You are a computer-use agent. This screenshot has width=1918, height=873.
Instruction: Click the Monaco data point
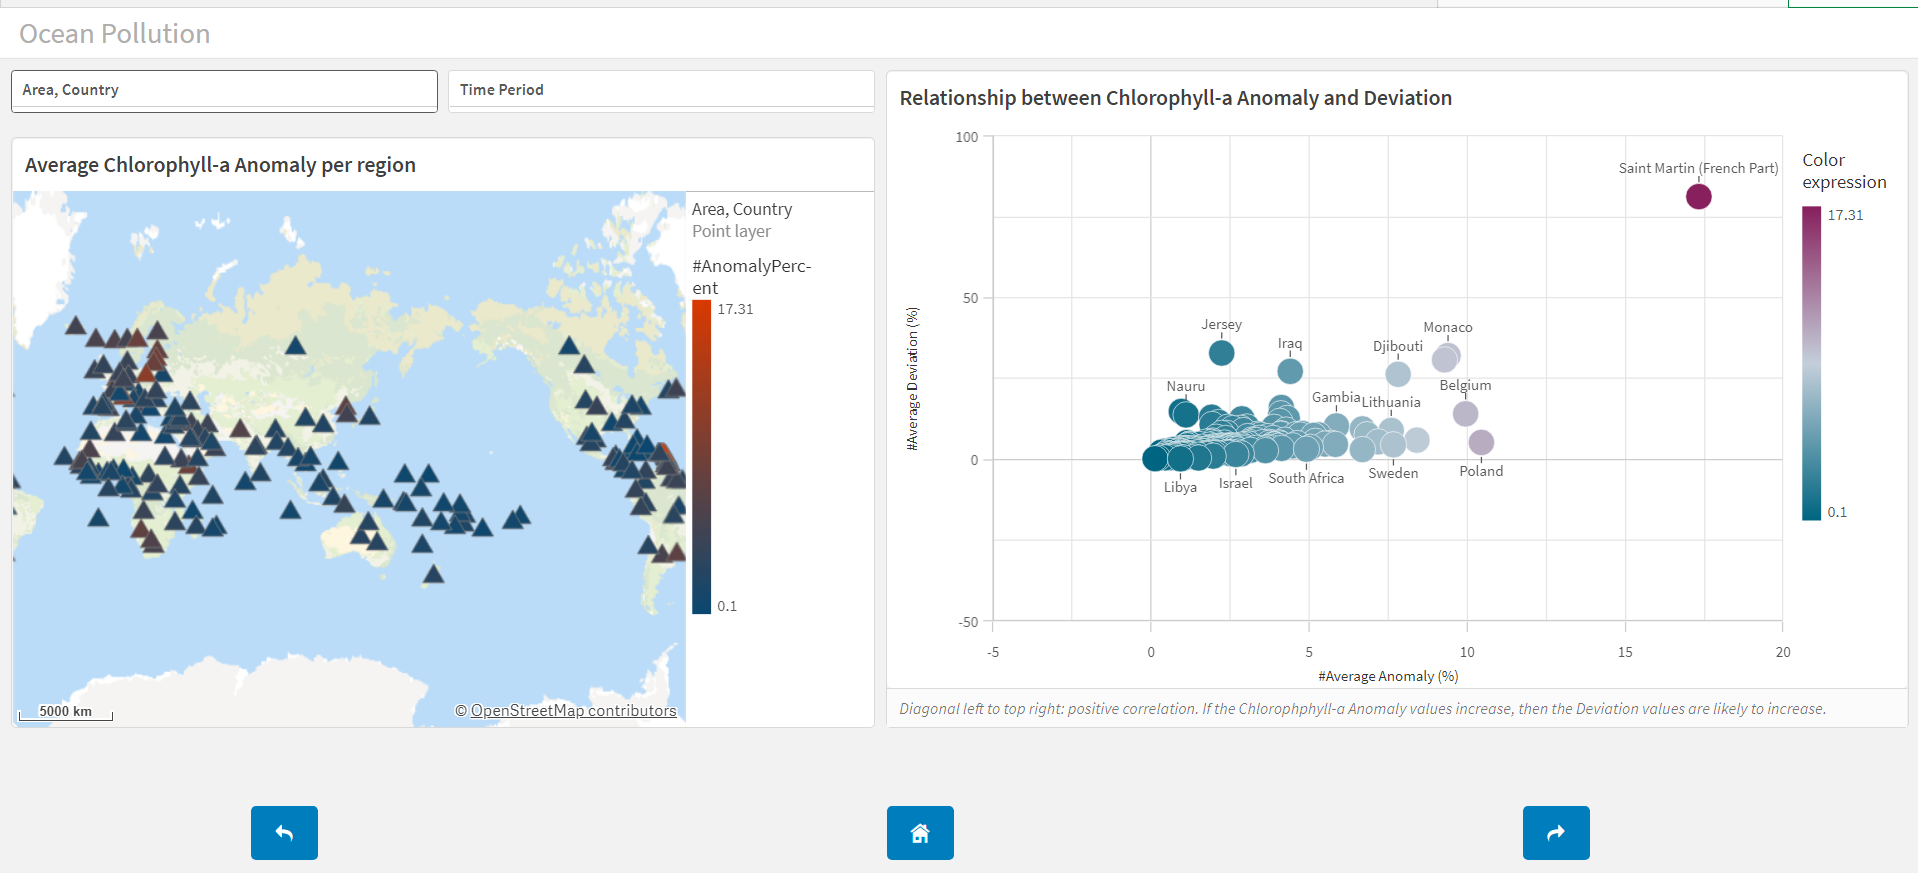pyautogui.click(x=1446, y=357)
